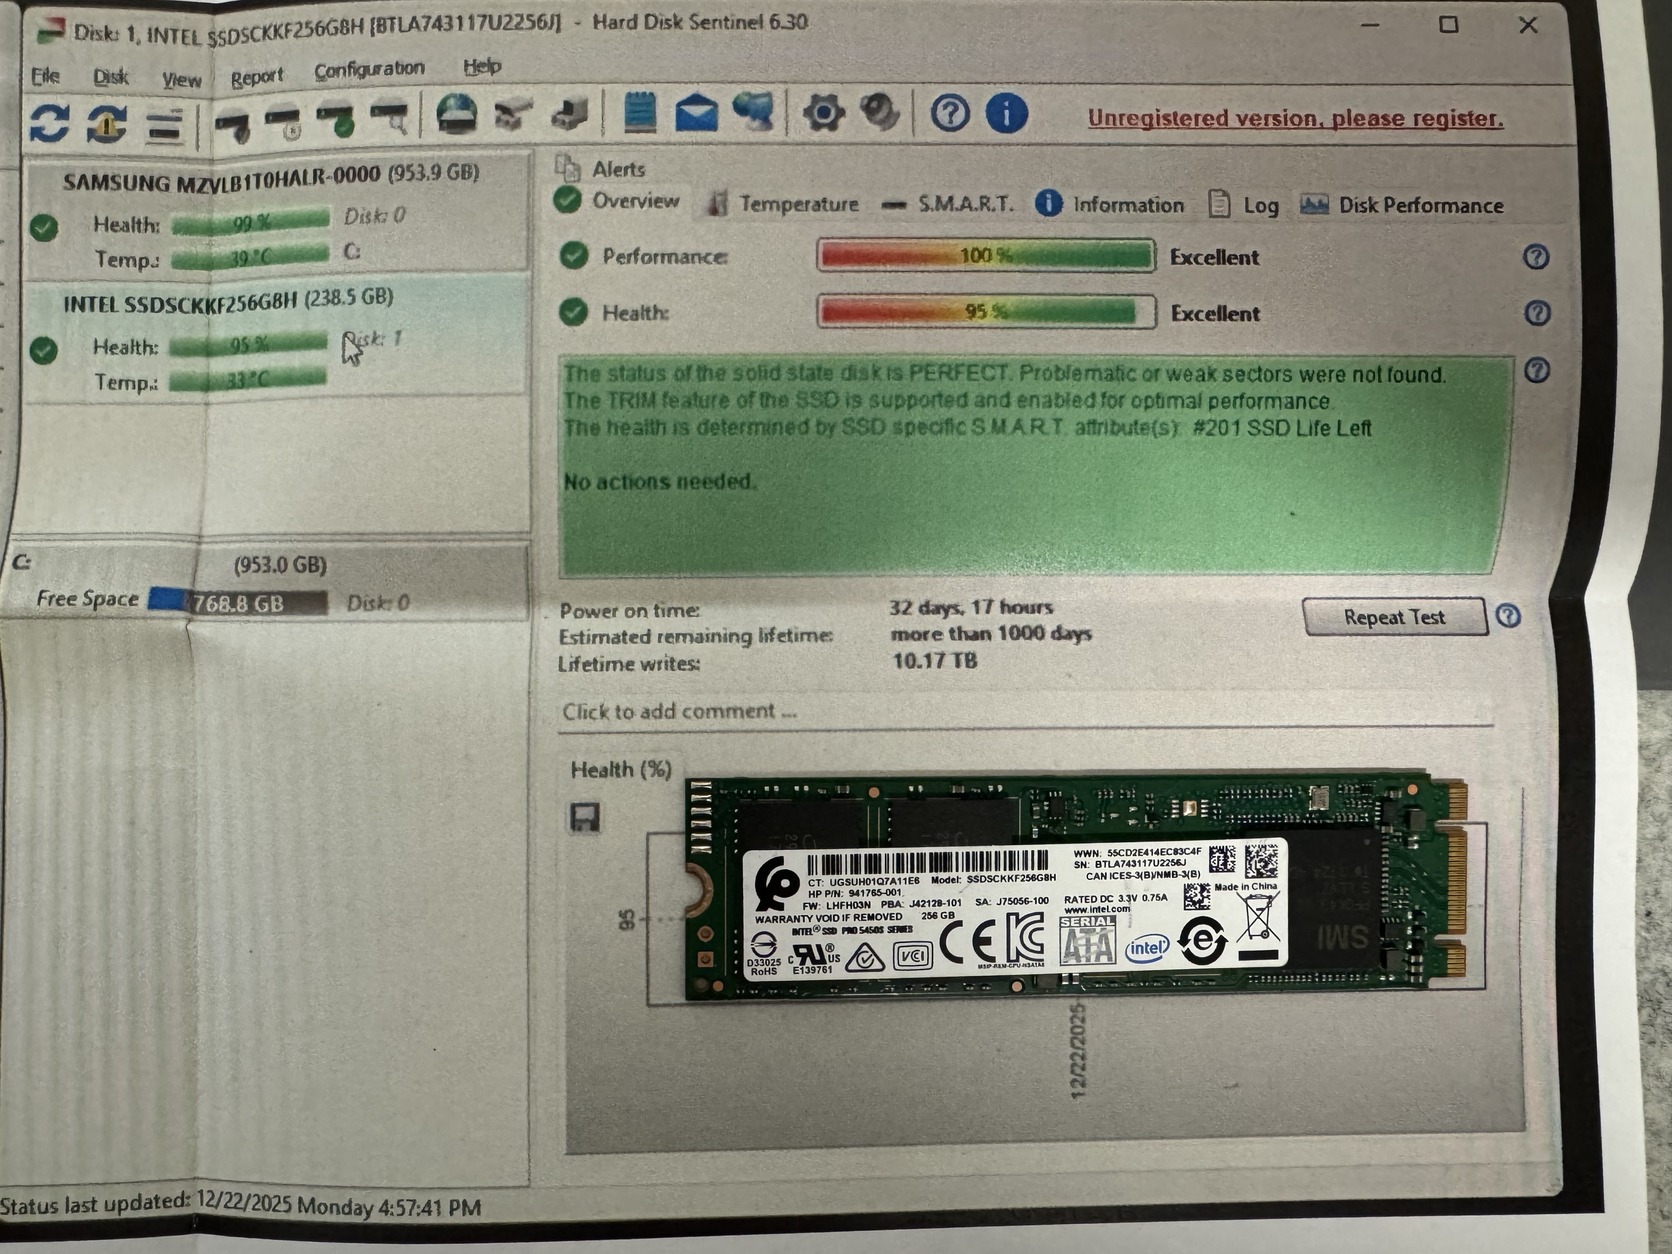Click the Intel disk Health 95 % bar
Image resolution: width=1672 pixels, height=1254 pixels.
click(x=248, y=345)
